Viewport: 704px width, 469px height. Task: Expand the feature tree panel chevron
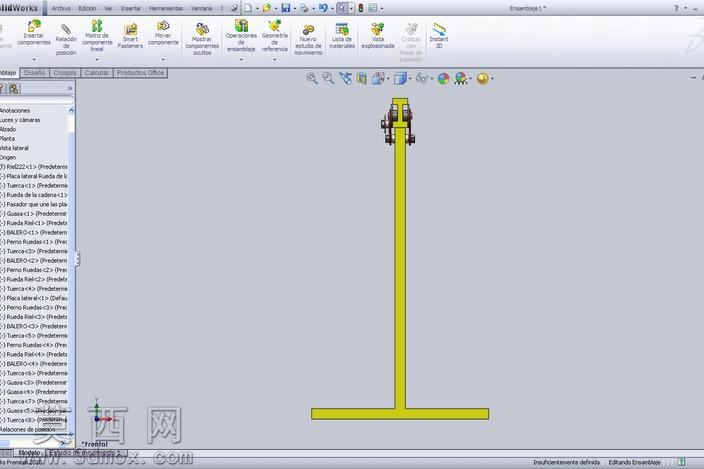tap(70, 88)
